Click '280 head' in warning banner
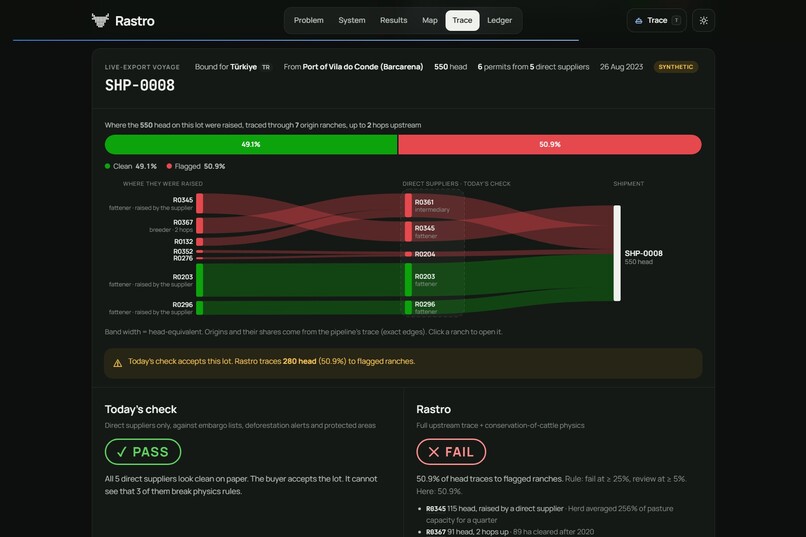The image size is (806, 537). click(x=299, y=361)
